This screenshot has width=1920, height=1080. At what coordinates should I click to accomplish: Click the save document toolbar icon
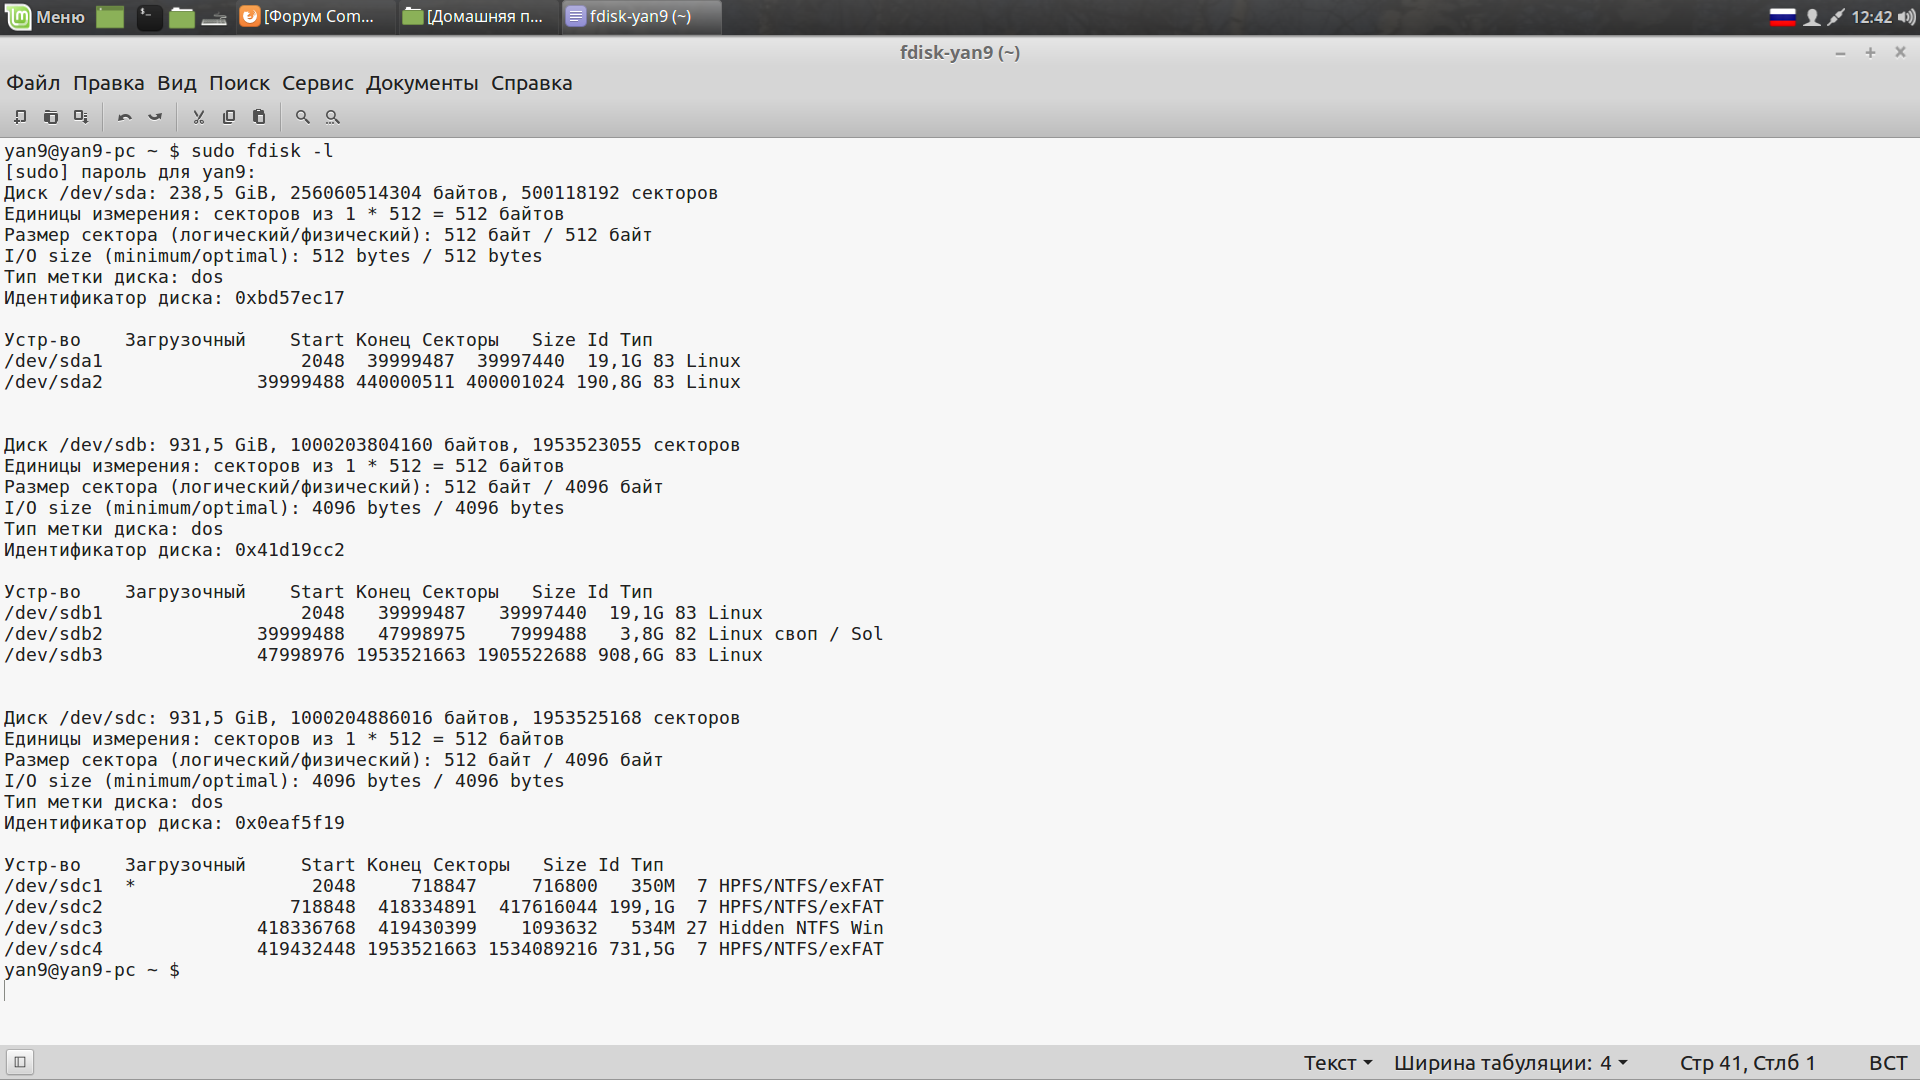click(81, 117)
